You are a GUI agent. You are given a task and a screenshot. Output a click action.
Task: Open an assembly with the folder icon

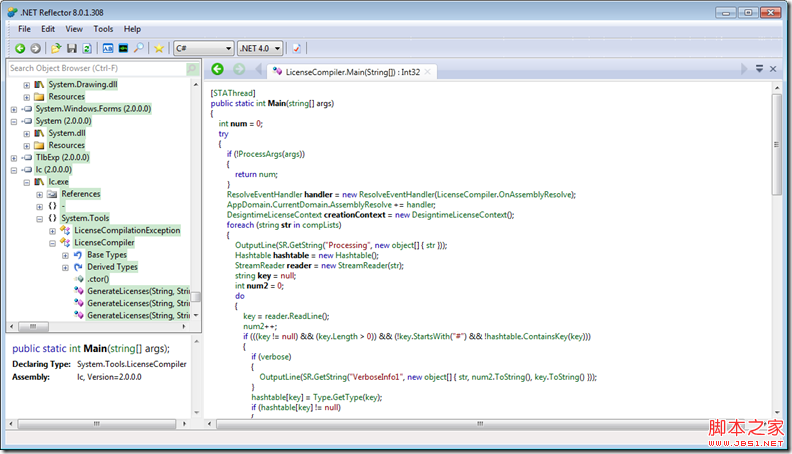pos(56,48)
